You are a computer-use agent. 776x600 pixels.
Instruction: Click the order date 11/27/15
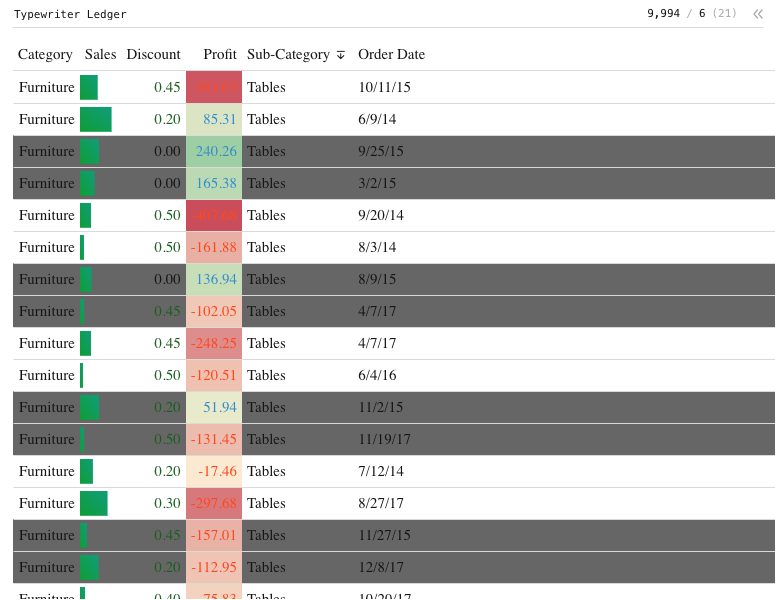pos(384,535)
